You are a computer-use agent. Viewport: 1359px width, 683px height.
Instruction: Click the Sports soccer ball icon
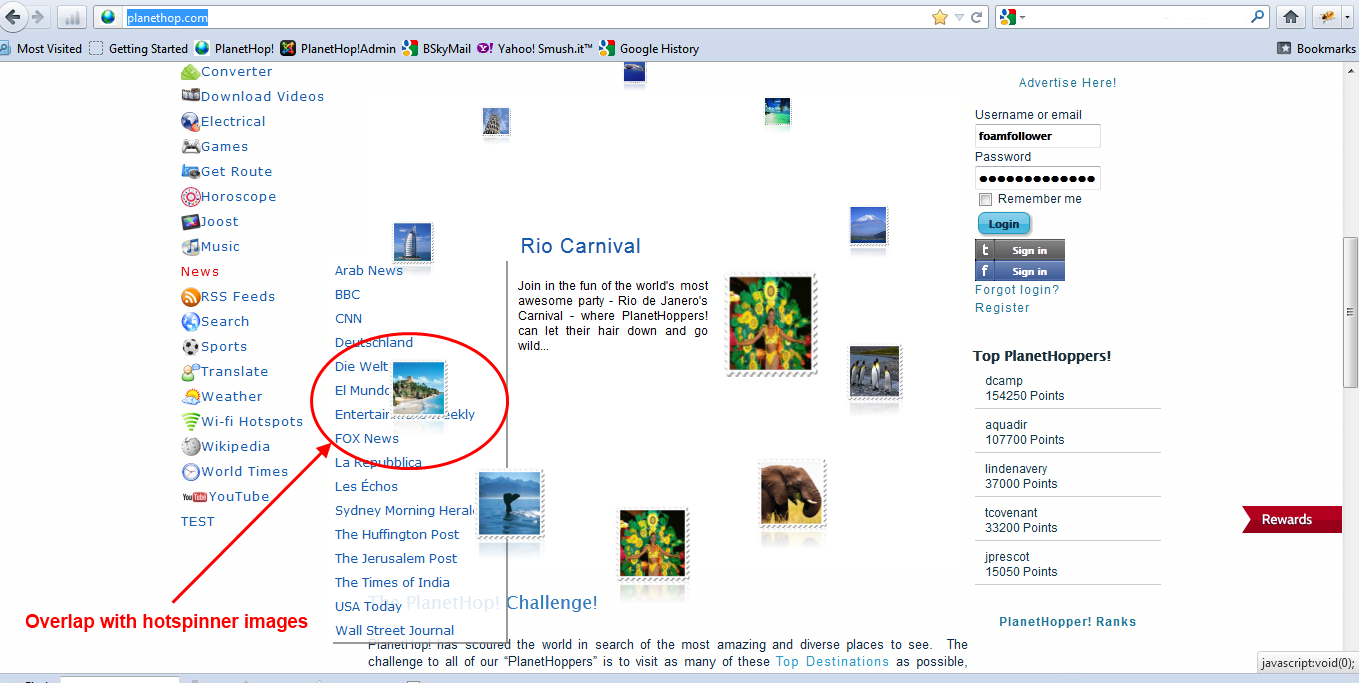tap(190, 347)
